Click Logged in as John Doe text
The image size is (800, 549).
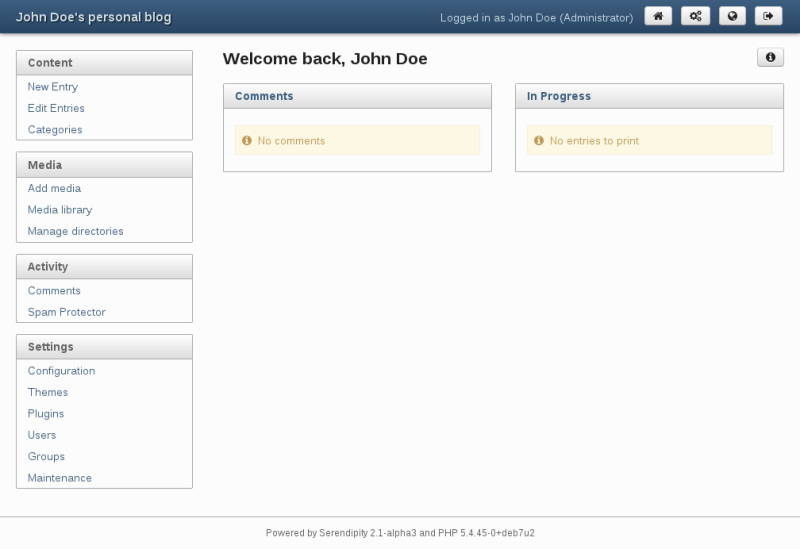(536, 18)
